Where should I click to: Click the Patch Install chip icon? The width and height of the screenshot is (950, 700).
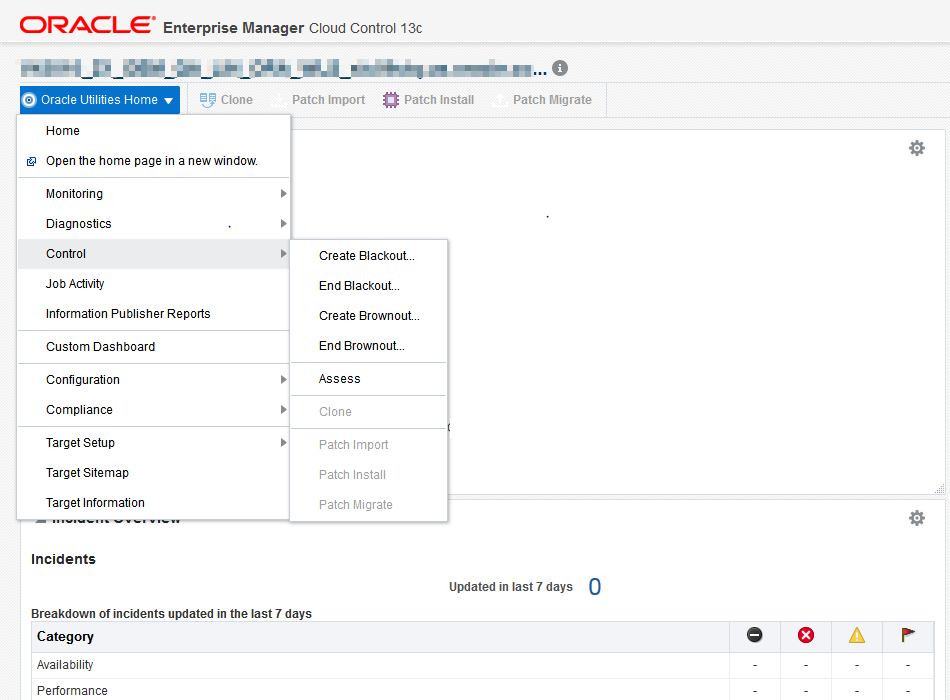(391, 100)
